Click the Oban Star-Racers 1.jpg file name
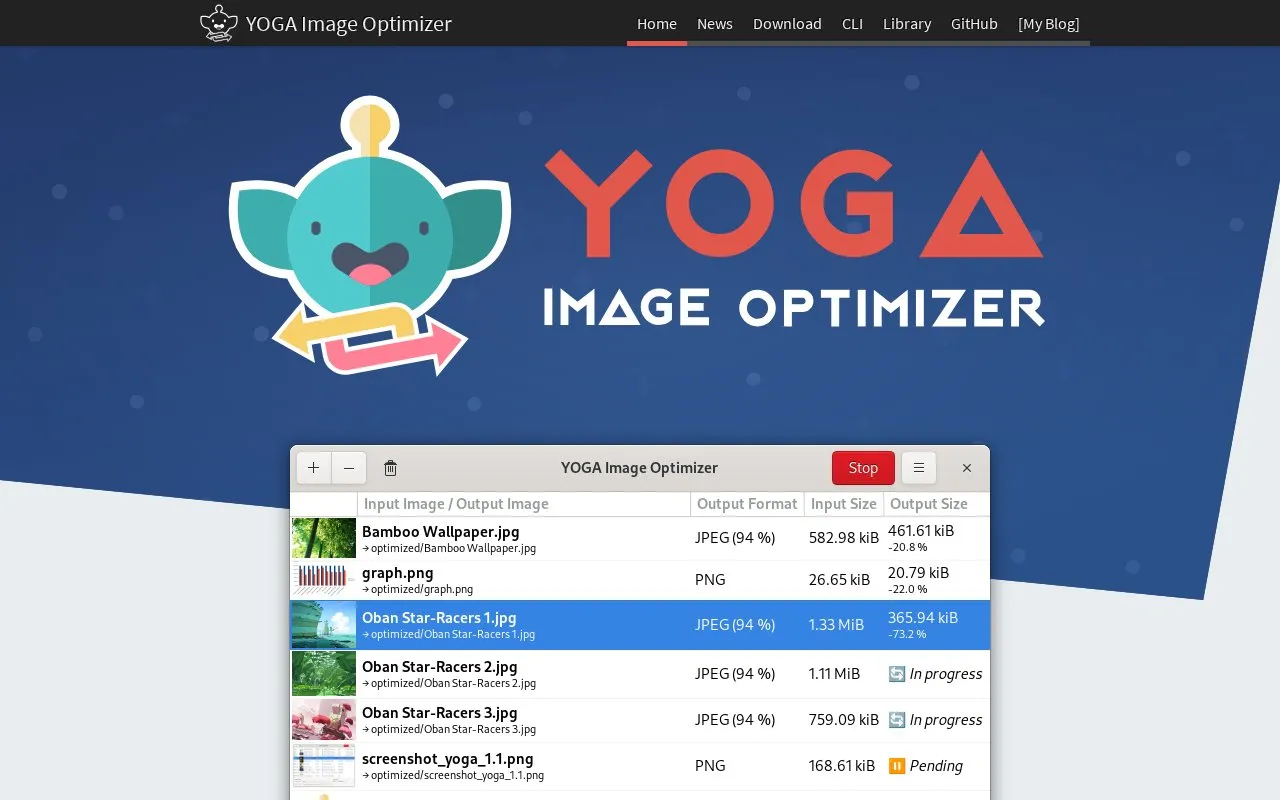The width and height of the screenshot is (1280, 800). [x=439, y=618]
